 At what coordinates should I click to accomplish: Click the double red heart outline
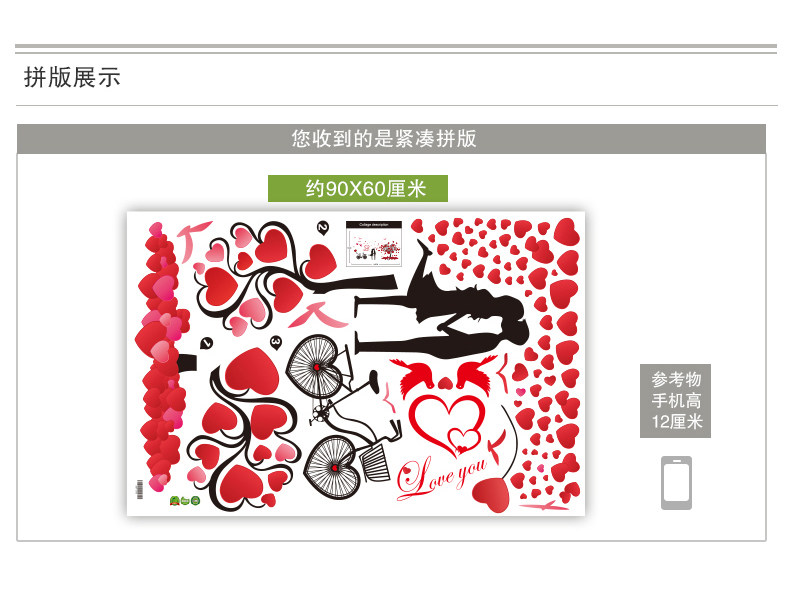447,423
